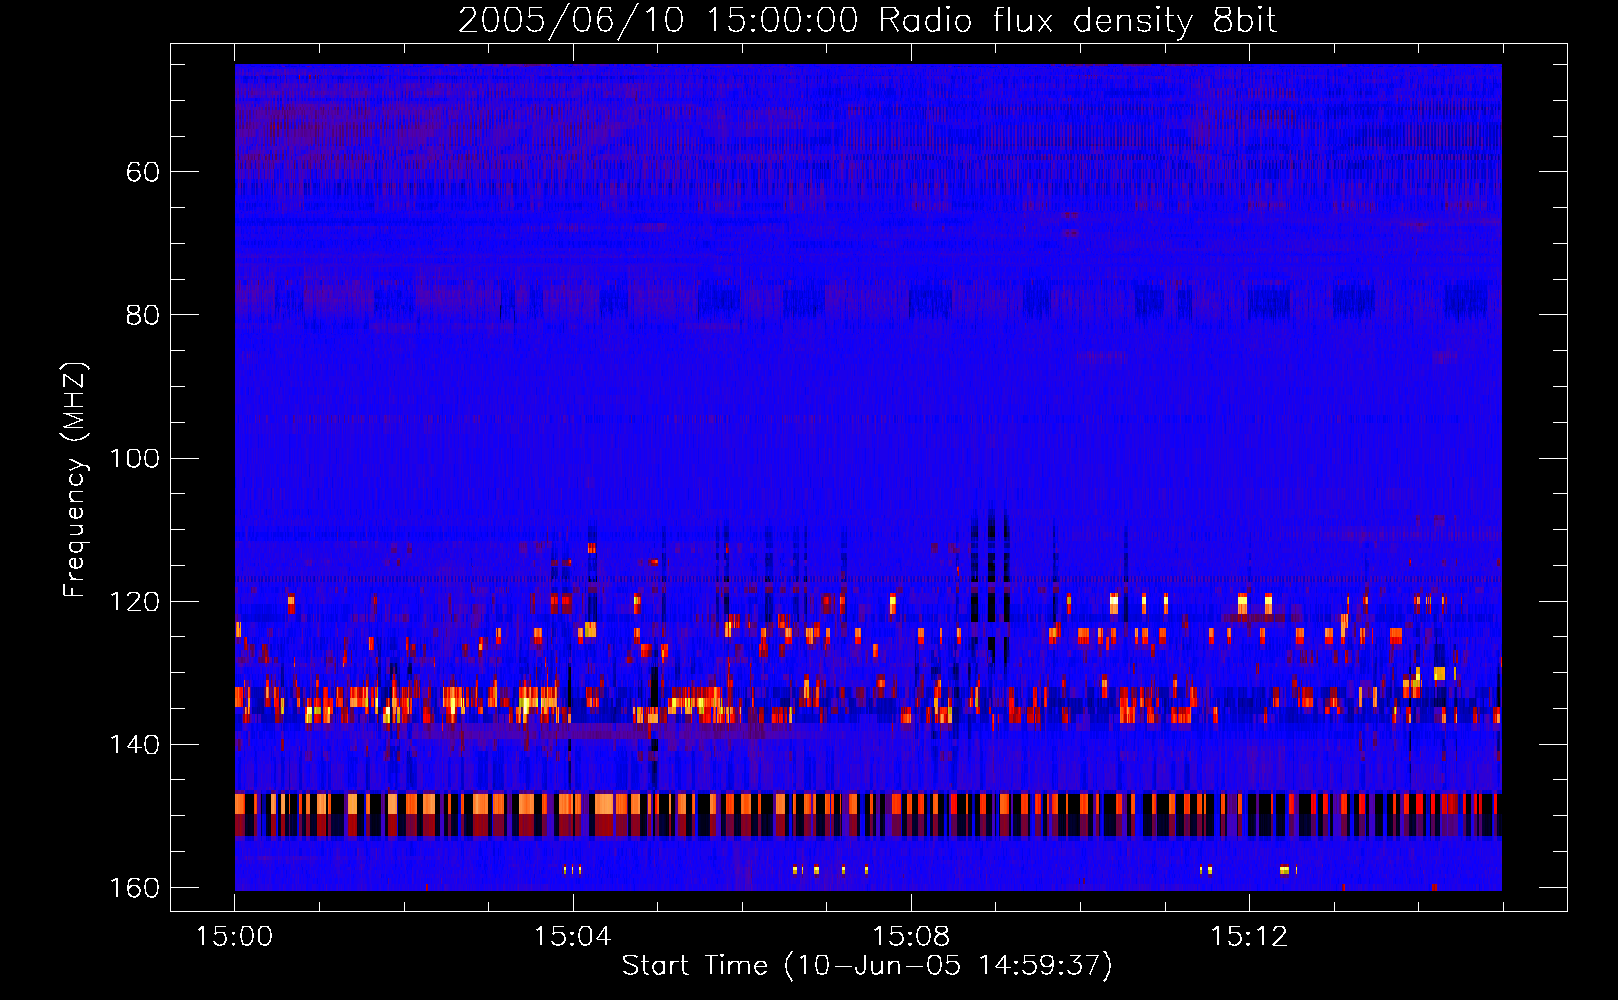Click the 100 frequency tick label
Viewport: 1618px width, 1000px height.
coord(134,458)
